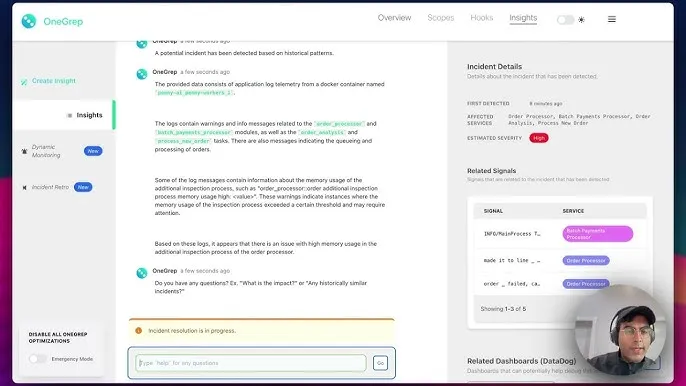Click the SIGNAL column header
This screenshot has height=386, width=686.
pos(493,211)
